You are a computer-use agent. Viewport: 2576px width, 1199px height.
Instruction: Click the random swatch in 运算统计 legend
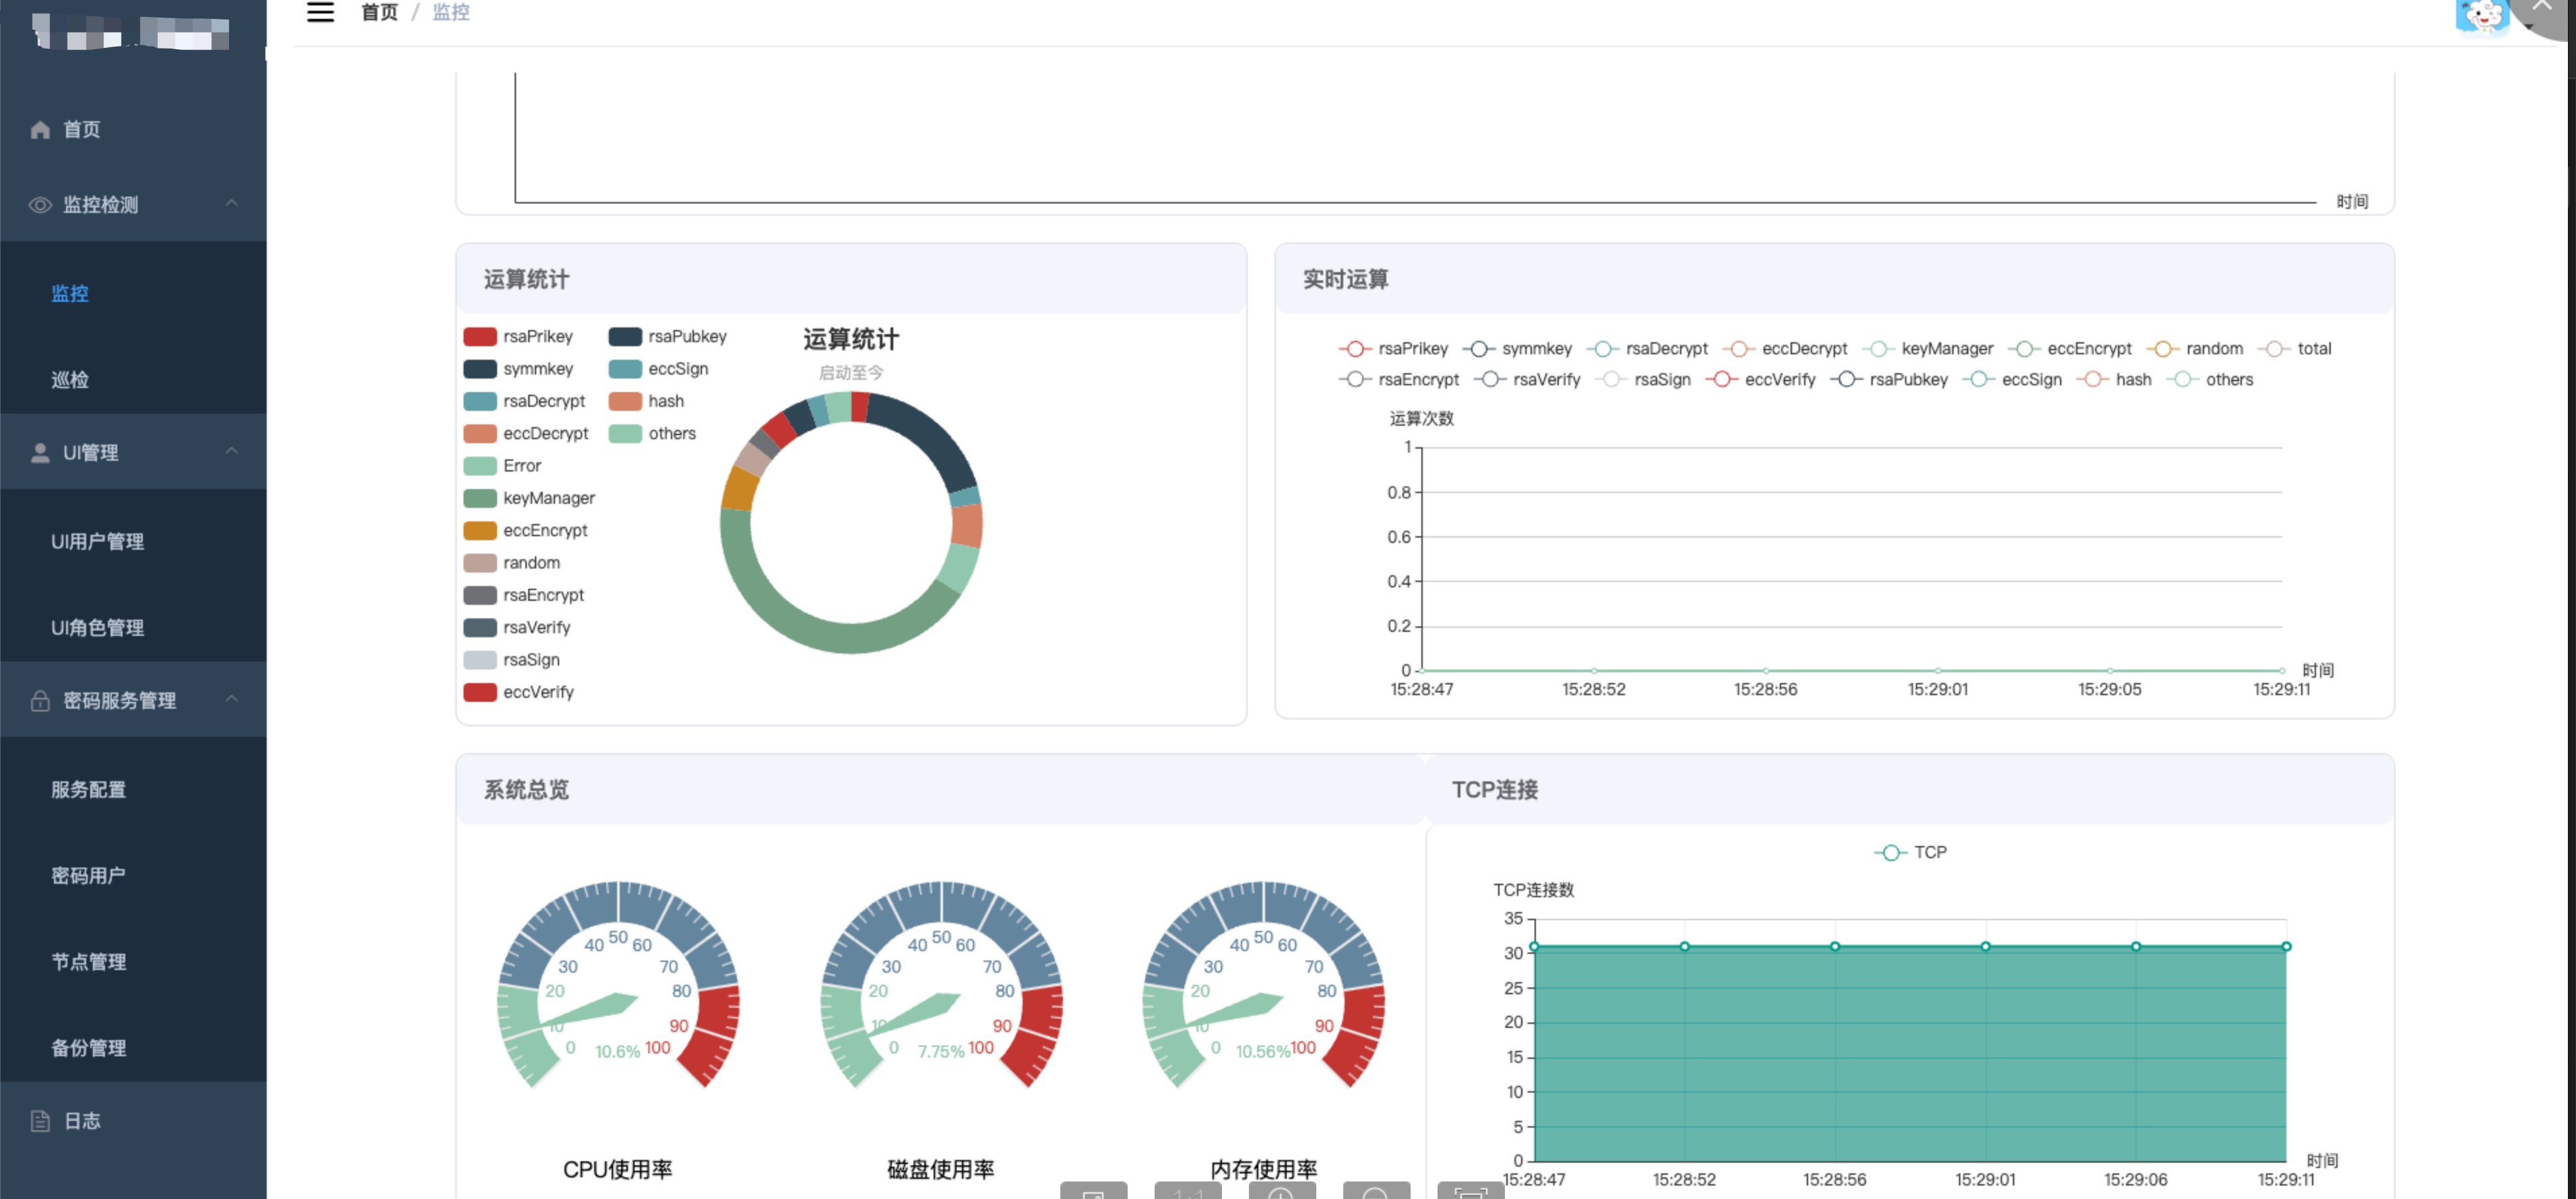click(x=480, y=563)
